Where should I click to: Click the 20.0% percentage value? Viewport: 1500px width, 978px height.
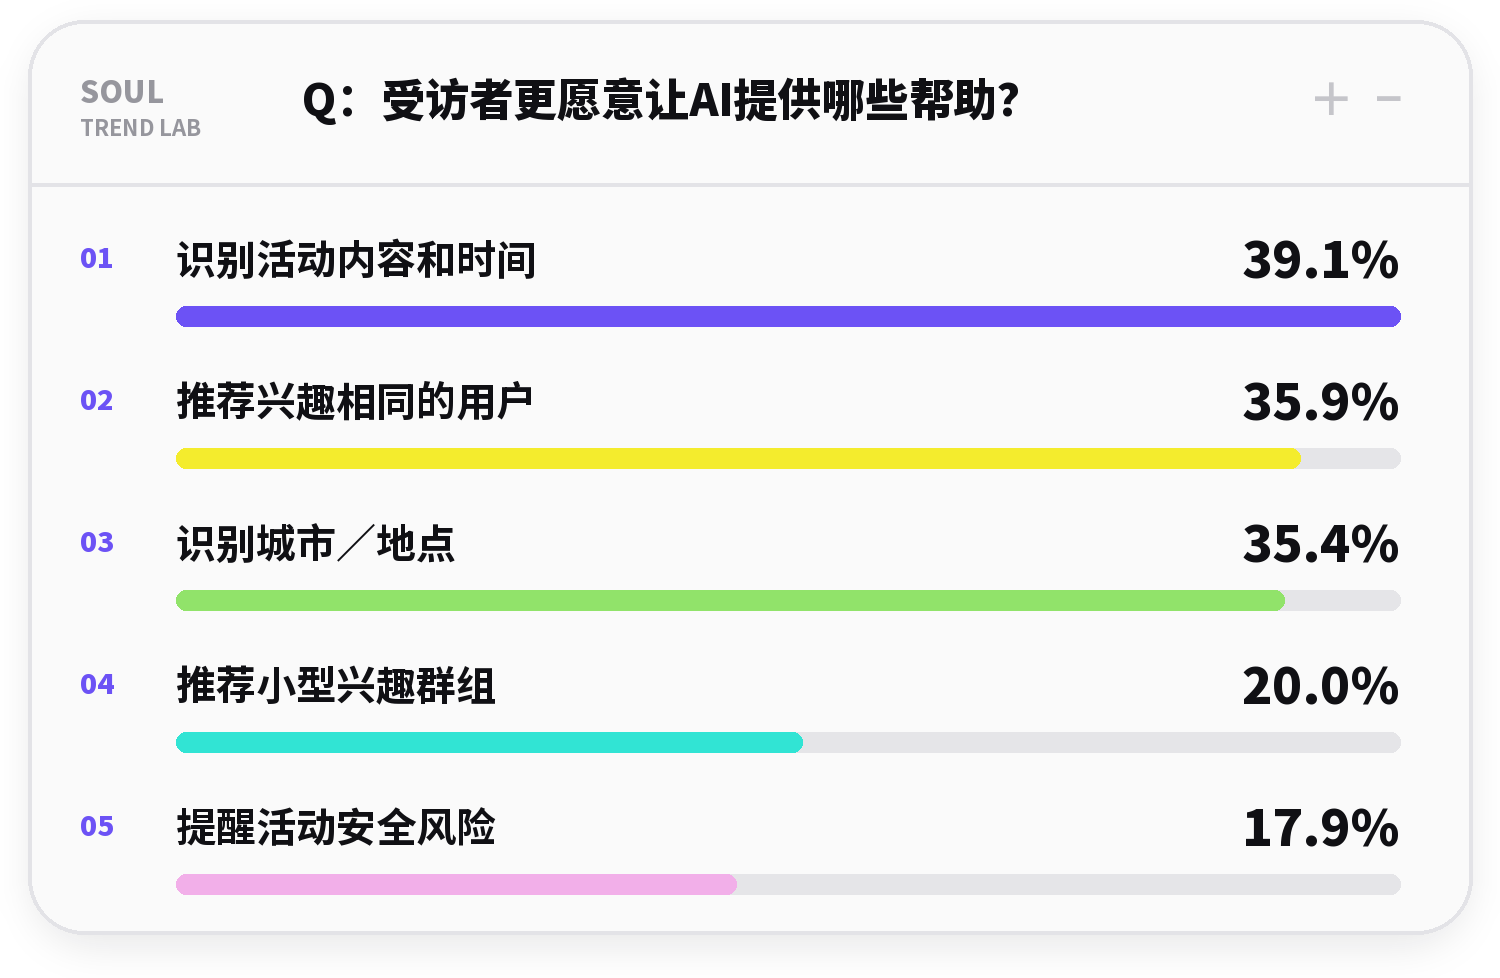(1321, 686)
